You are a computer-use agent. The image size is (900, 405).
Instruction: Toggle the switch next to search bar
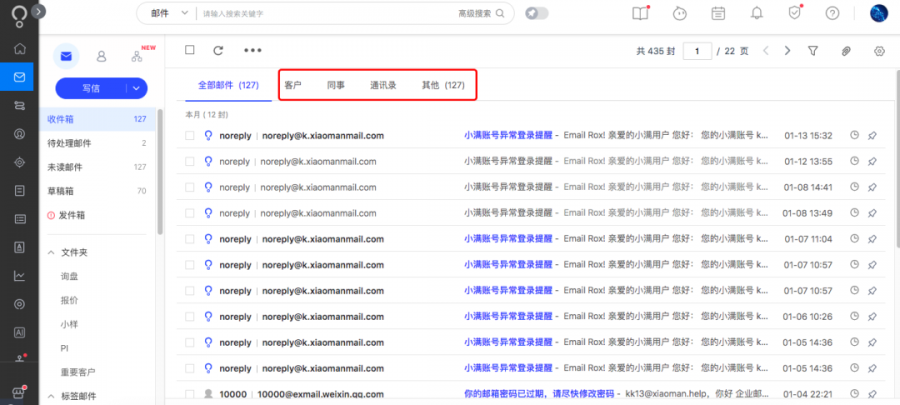point(537,13)
